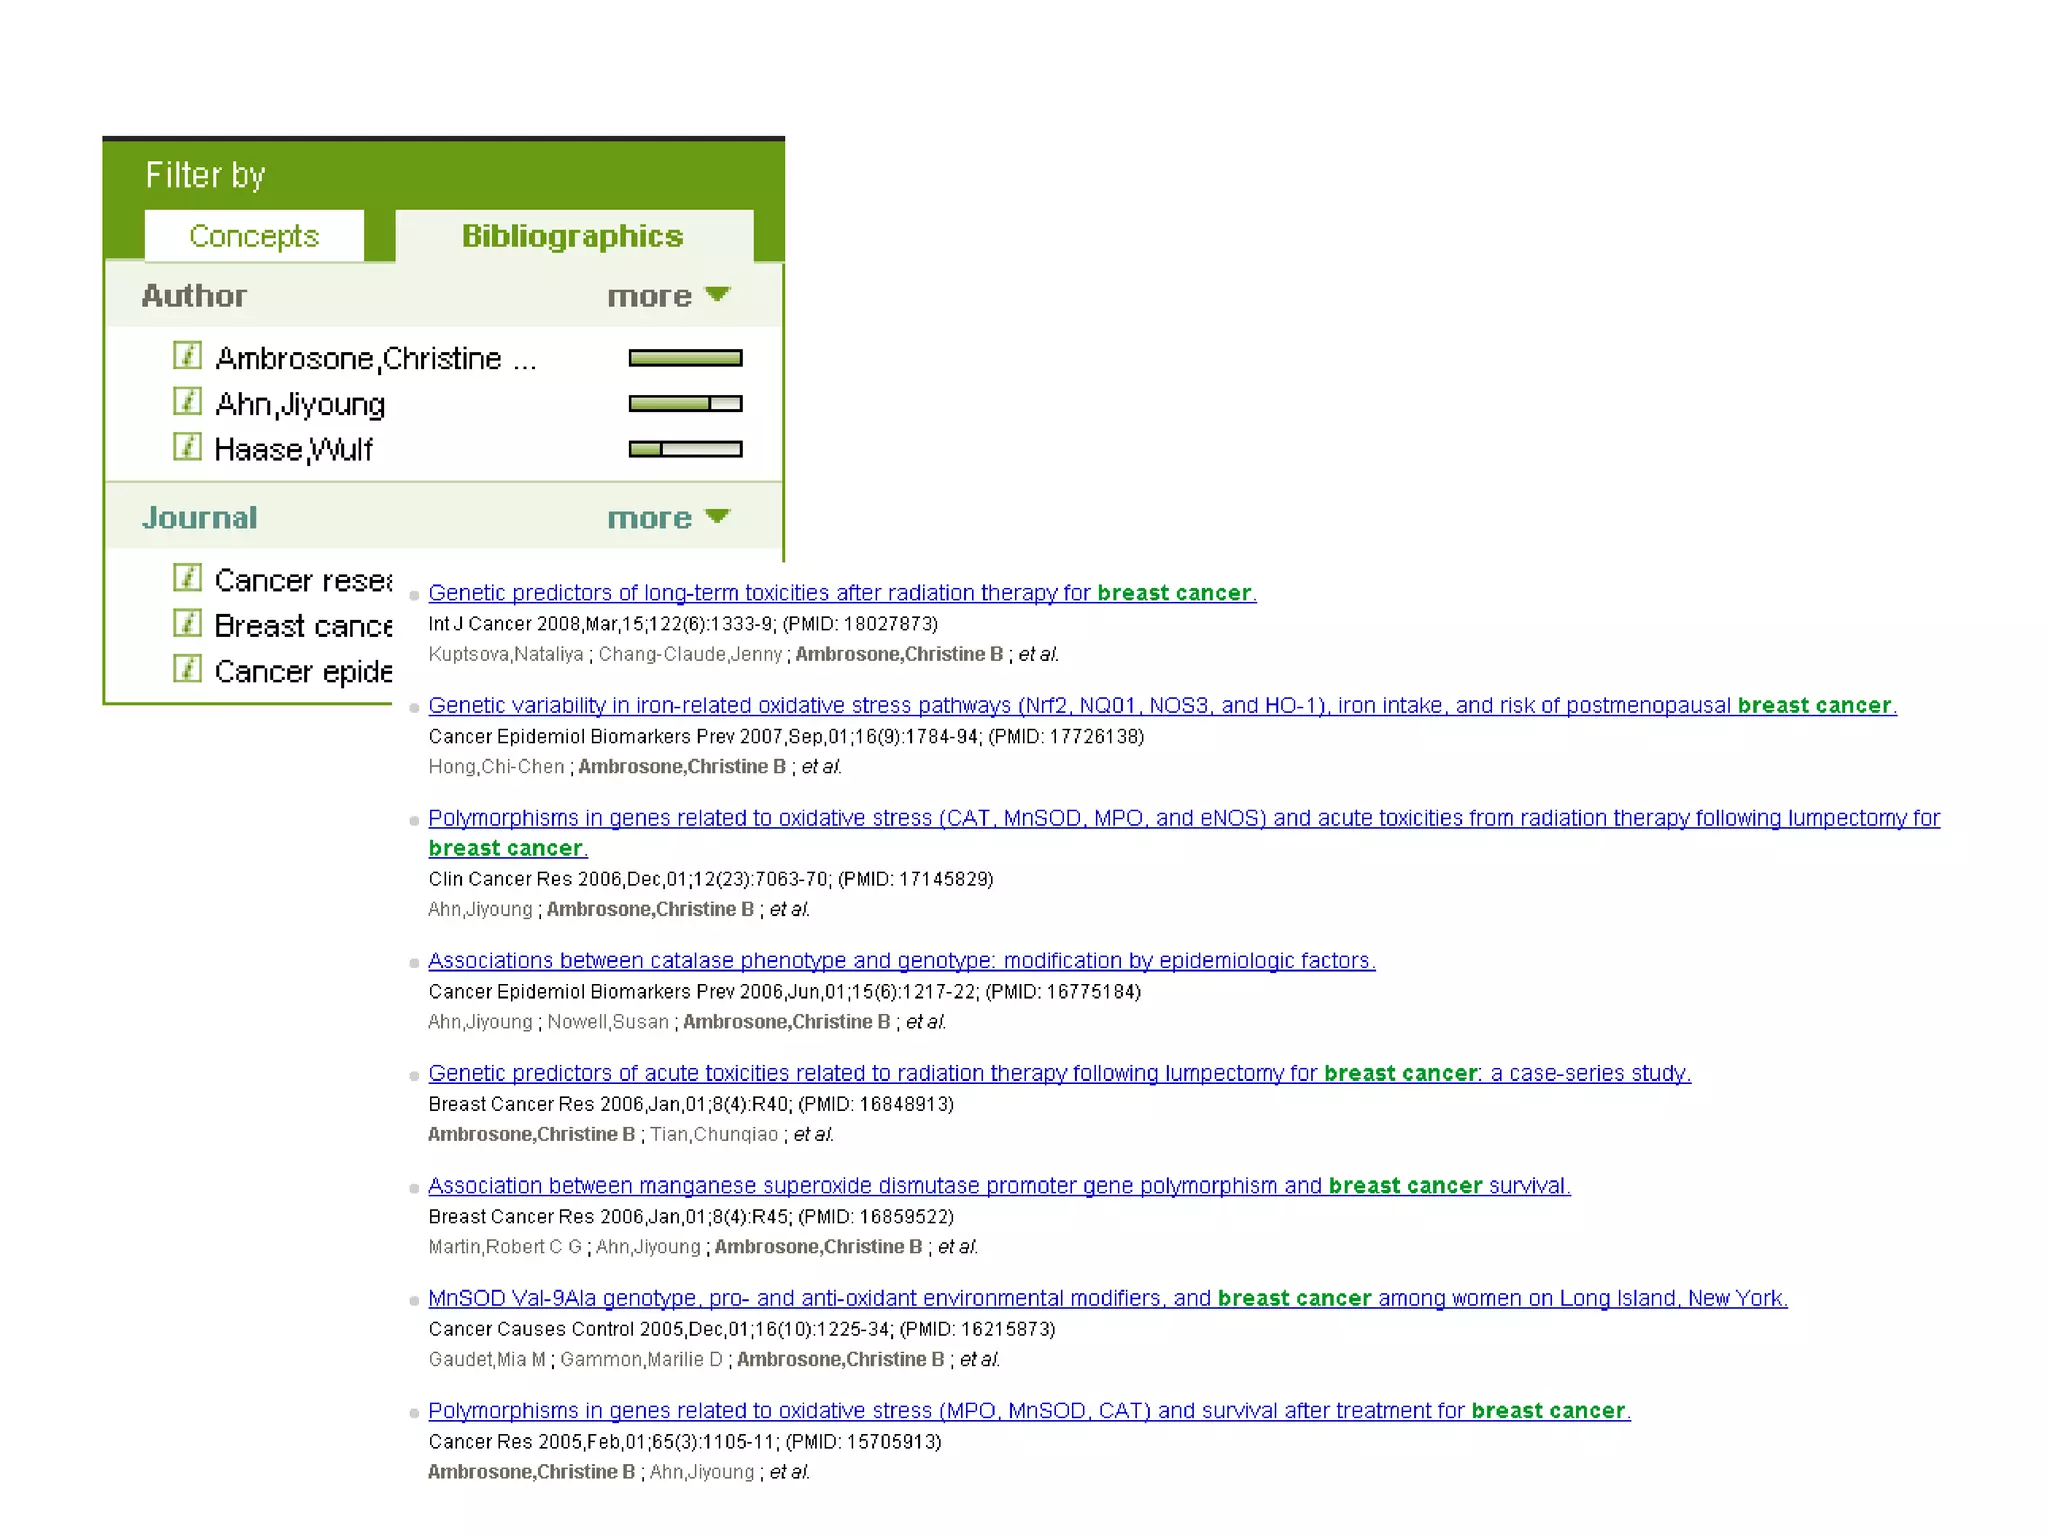
Task: Open article on polymorphisms and survival after treatment
Action: tap(1029, 1411)
